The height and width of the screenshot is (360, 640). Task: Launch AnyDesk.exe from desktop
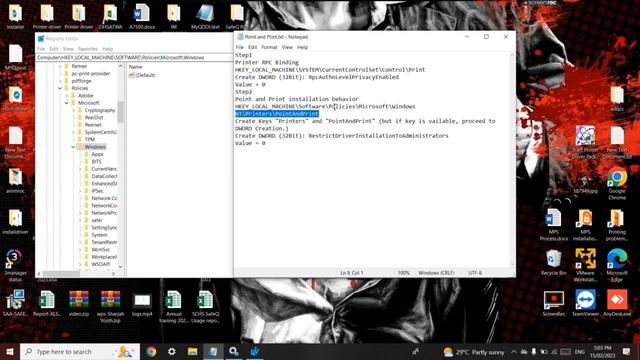[x=617, y=303]
